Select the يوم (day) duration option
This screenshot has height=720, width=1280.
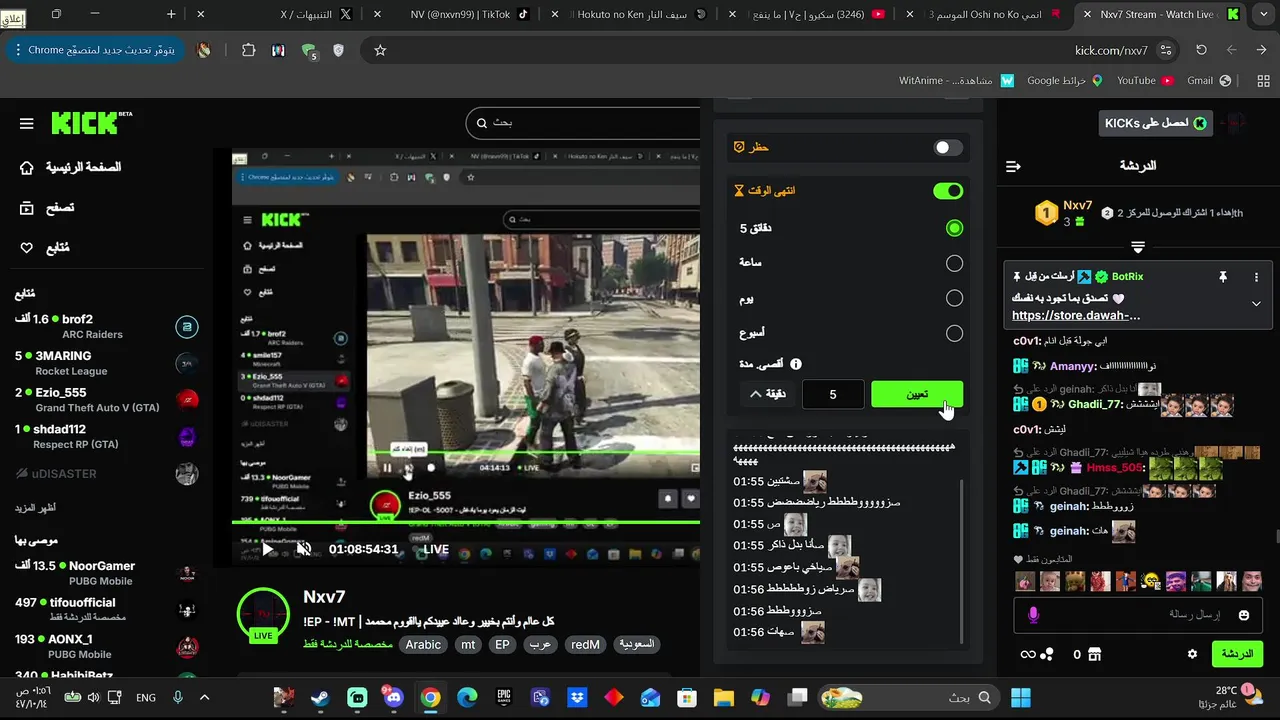(954, 298)
